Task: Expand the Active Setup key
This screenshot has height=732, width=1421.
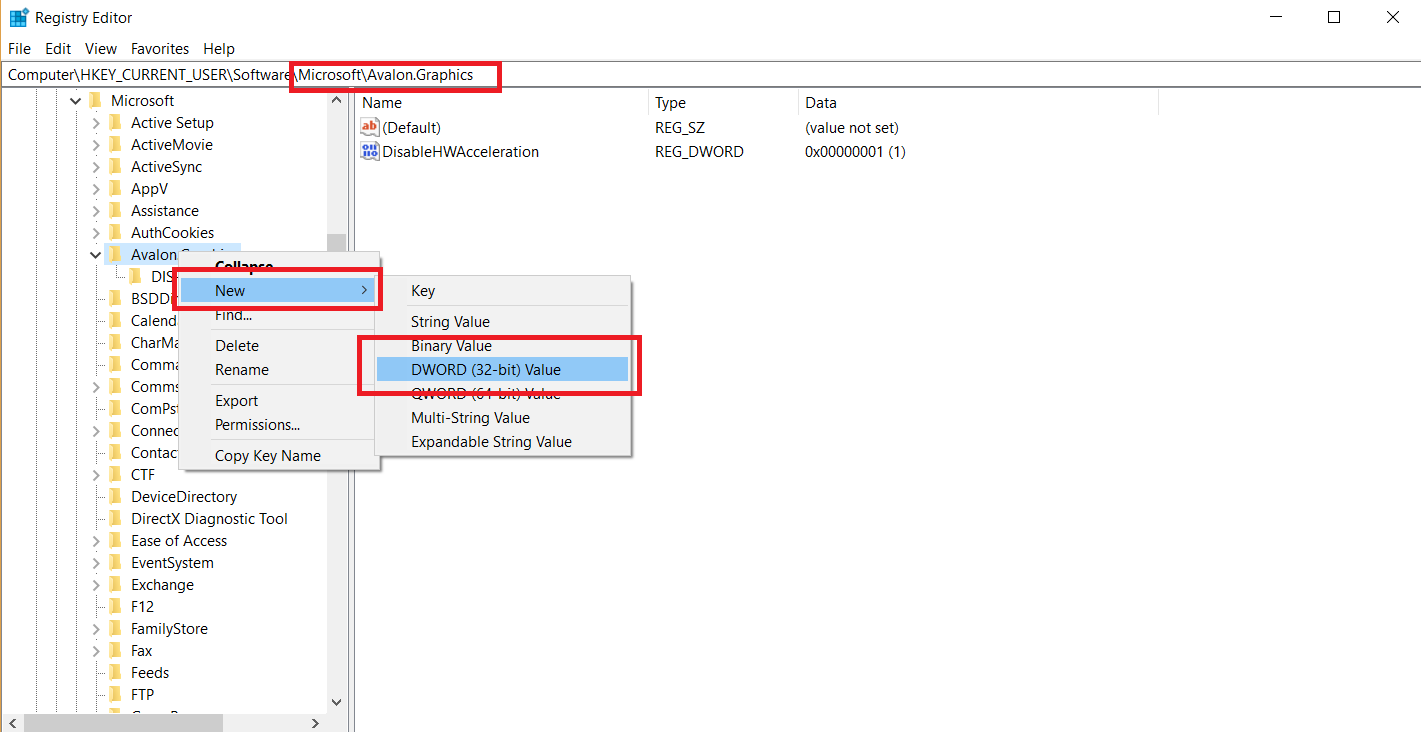Action: pyautogui.click(x=96, y=123)
